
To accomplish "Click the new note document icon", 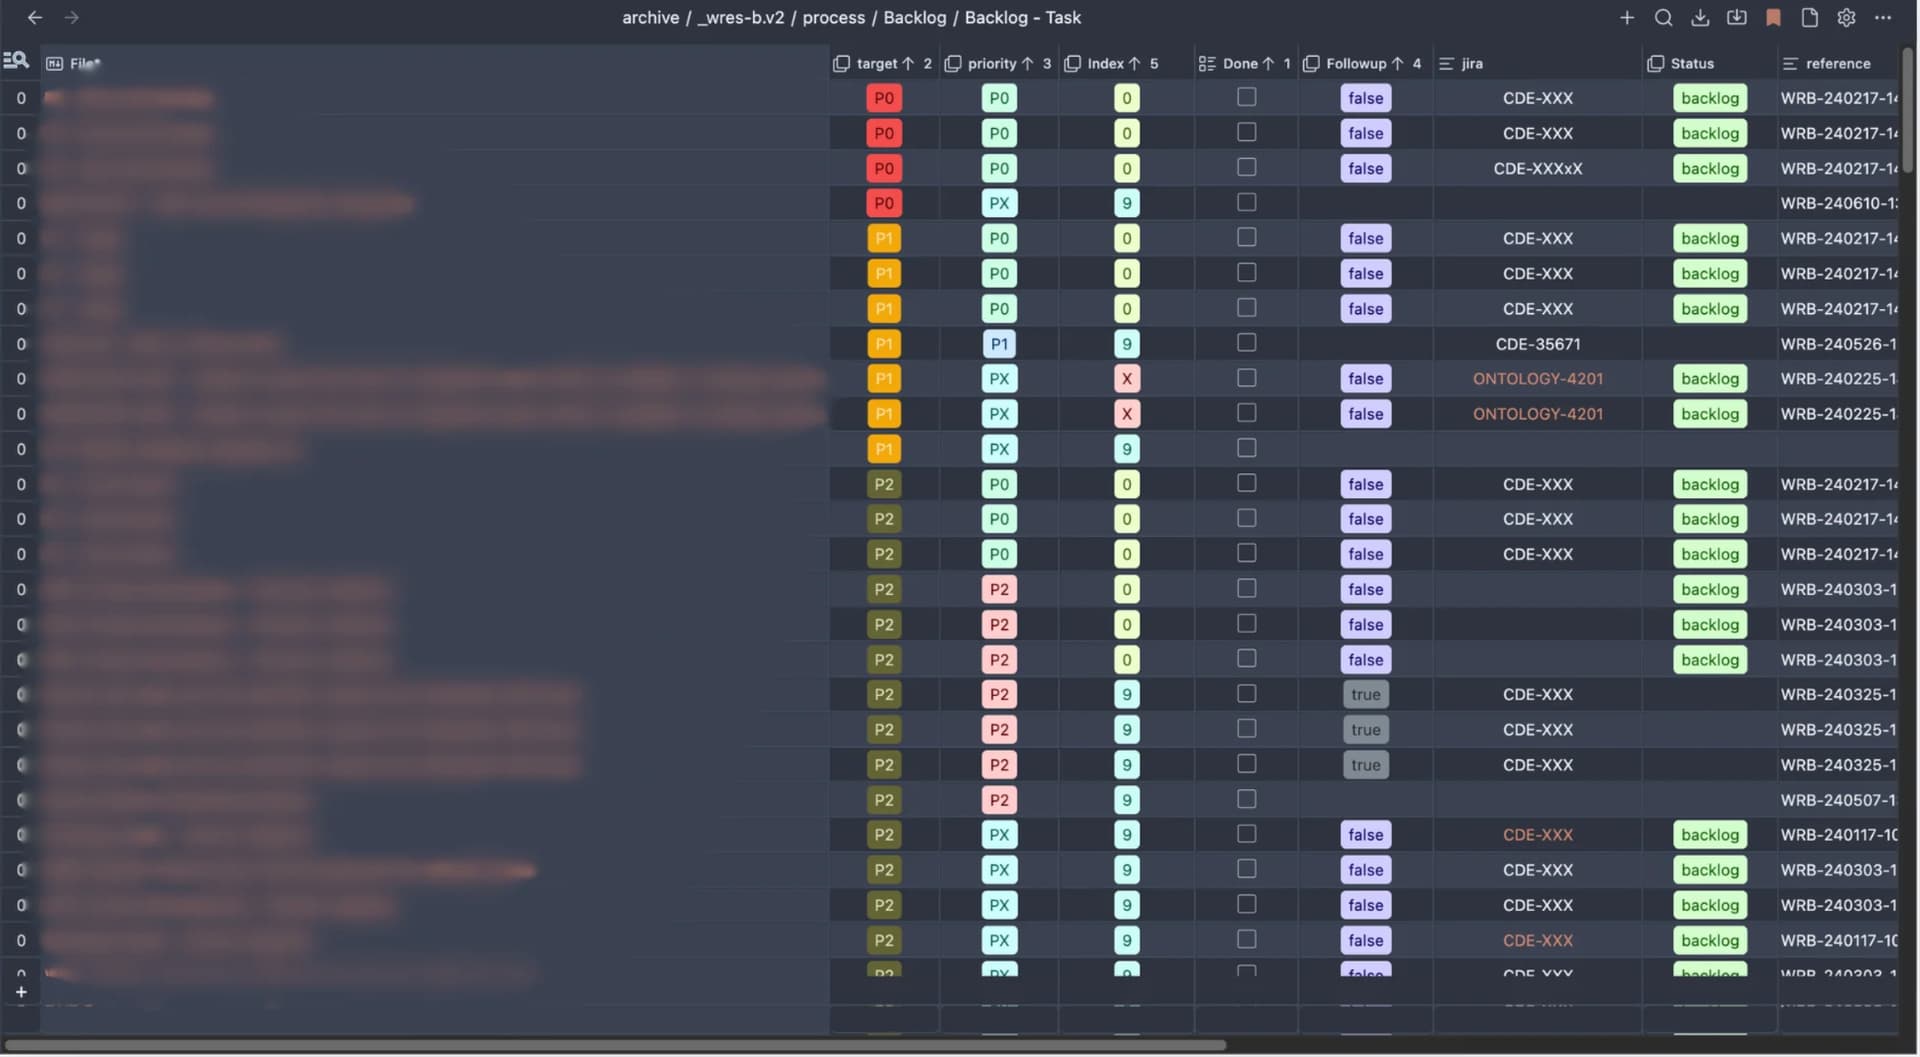I will [x=1809, y=17].
